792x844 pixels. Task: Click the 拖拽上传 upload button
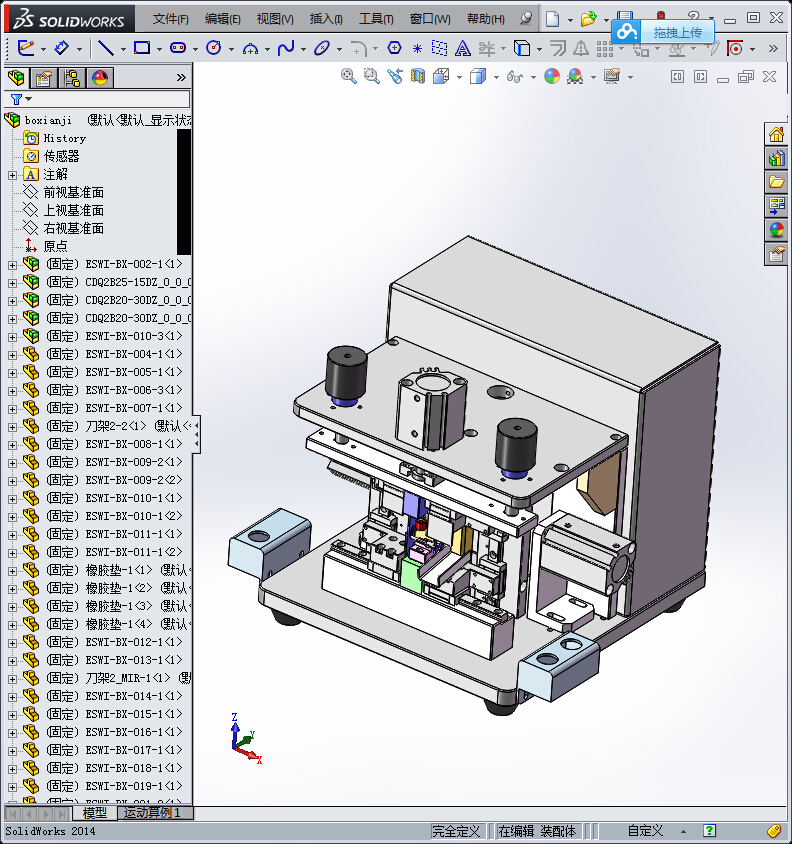[664, 32]
